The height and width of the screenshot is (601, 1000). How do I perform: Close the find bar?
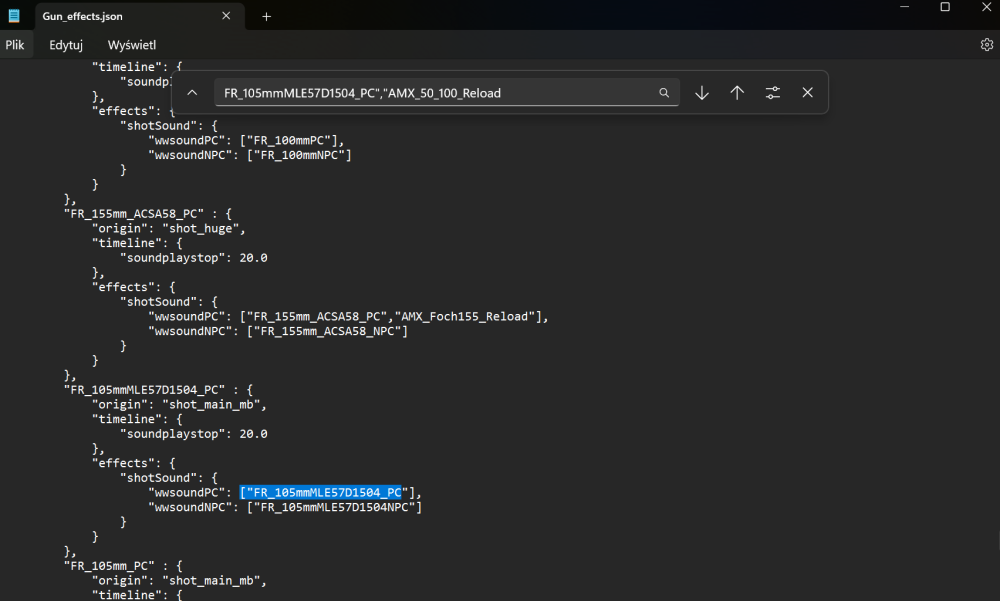pyautogui.click(x=807, y=93)
